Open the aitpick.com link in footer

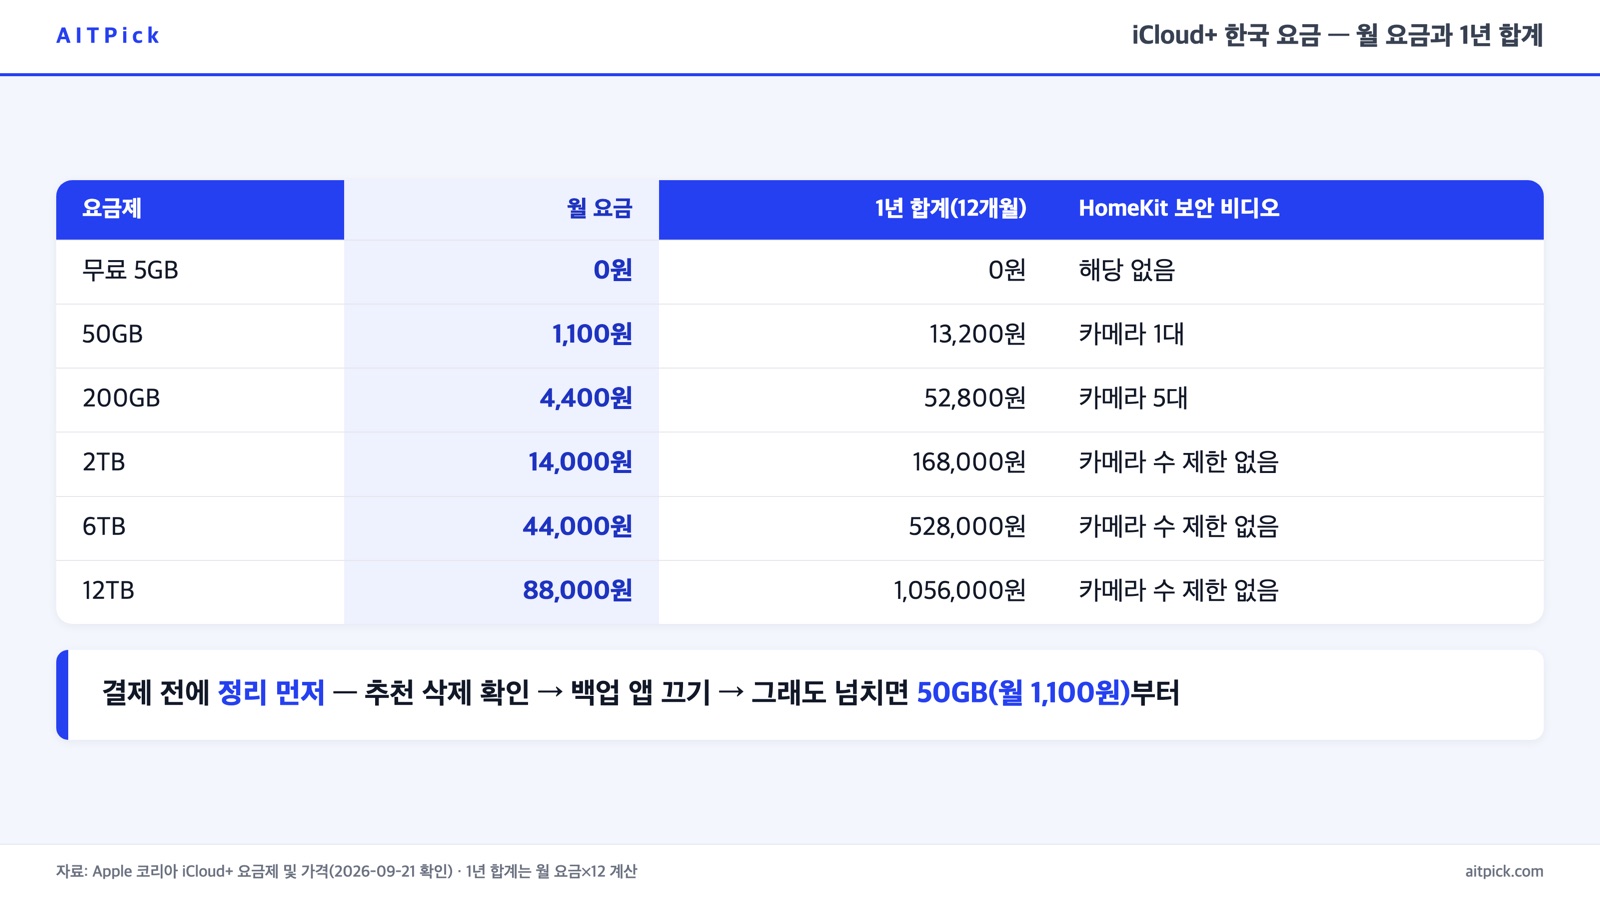[x=1504, y=871]
